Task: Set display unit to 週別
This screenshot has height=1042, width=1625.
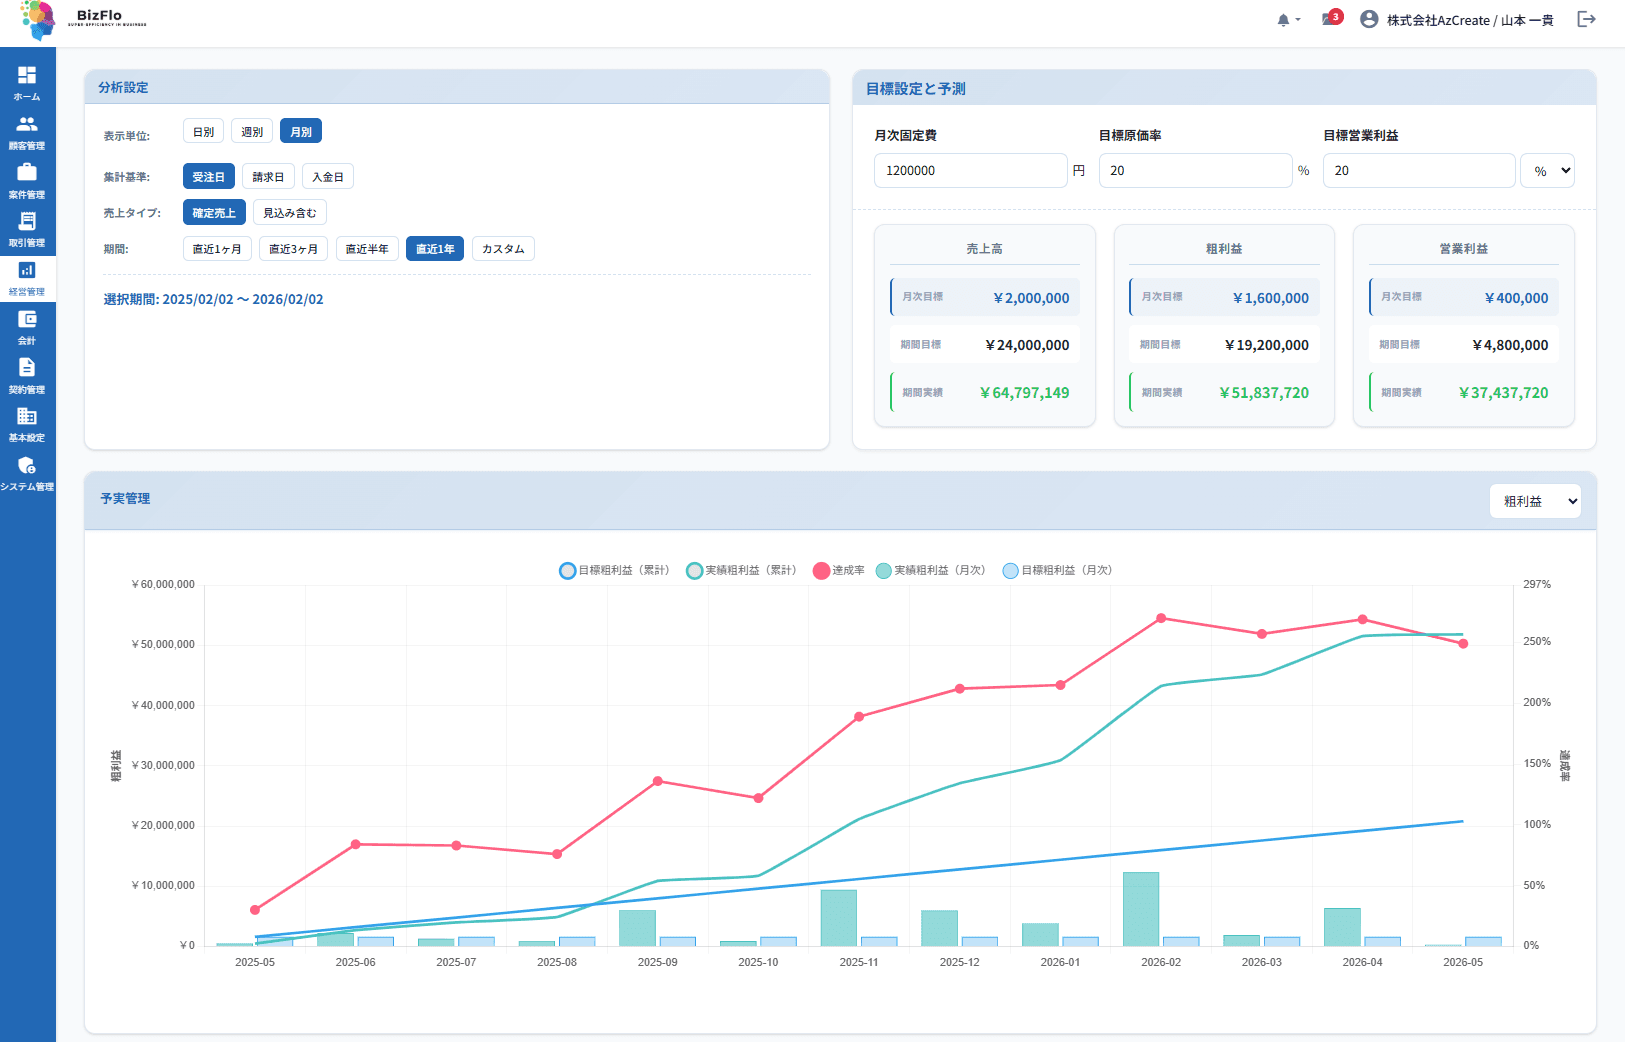Action: (x=252, y=132)
